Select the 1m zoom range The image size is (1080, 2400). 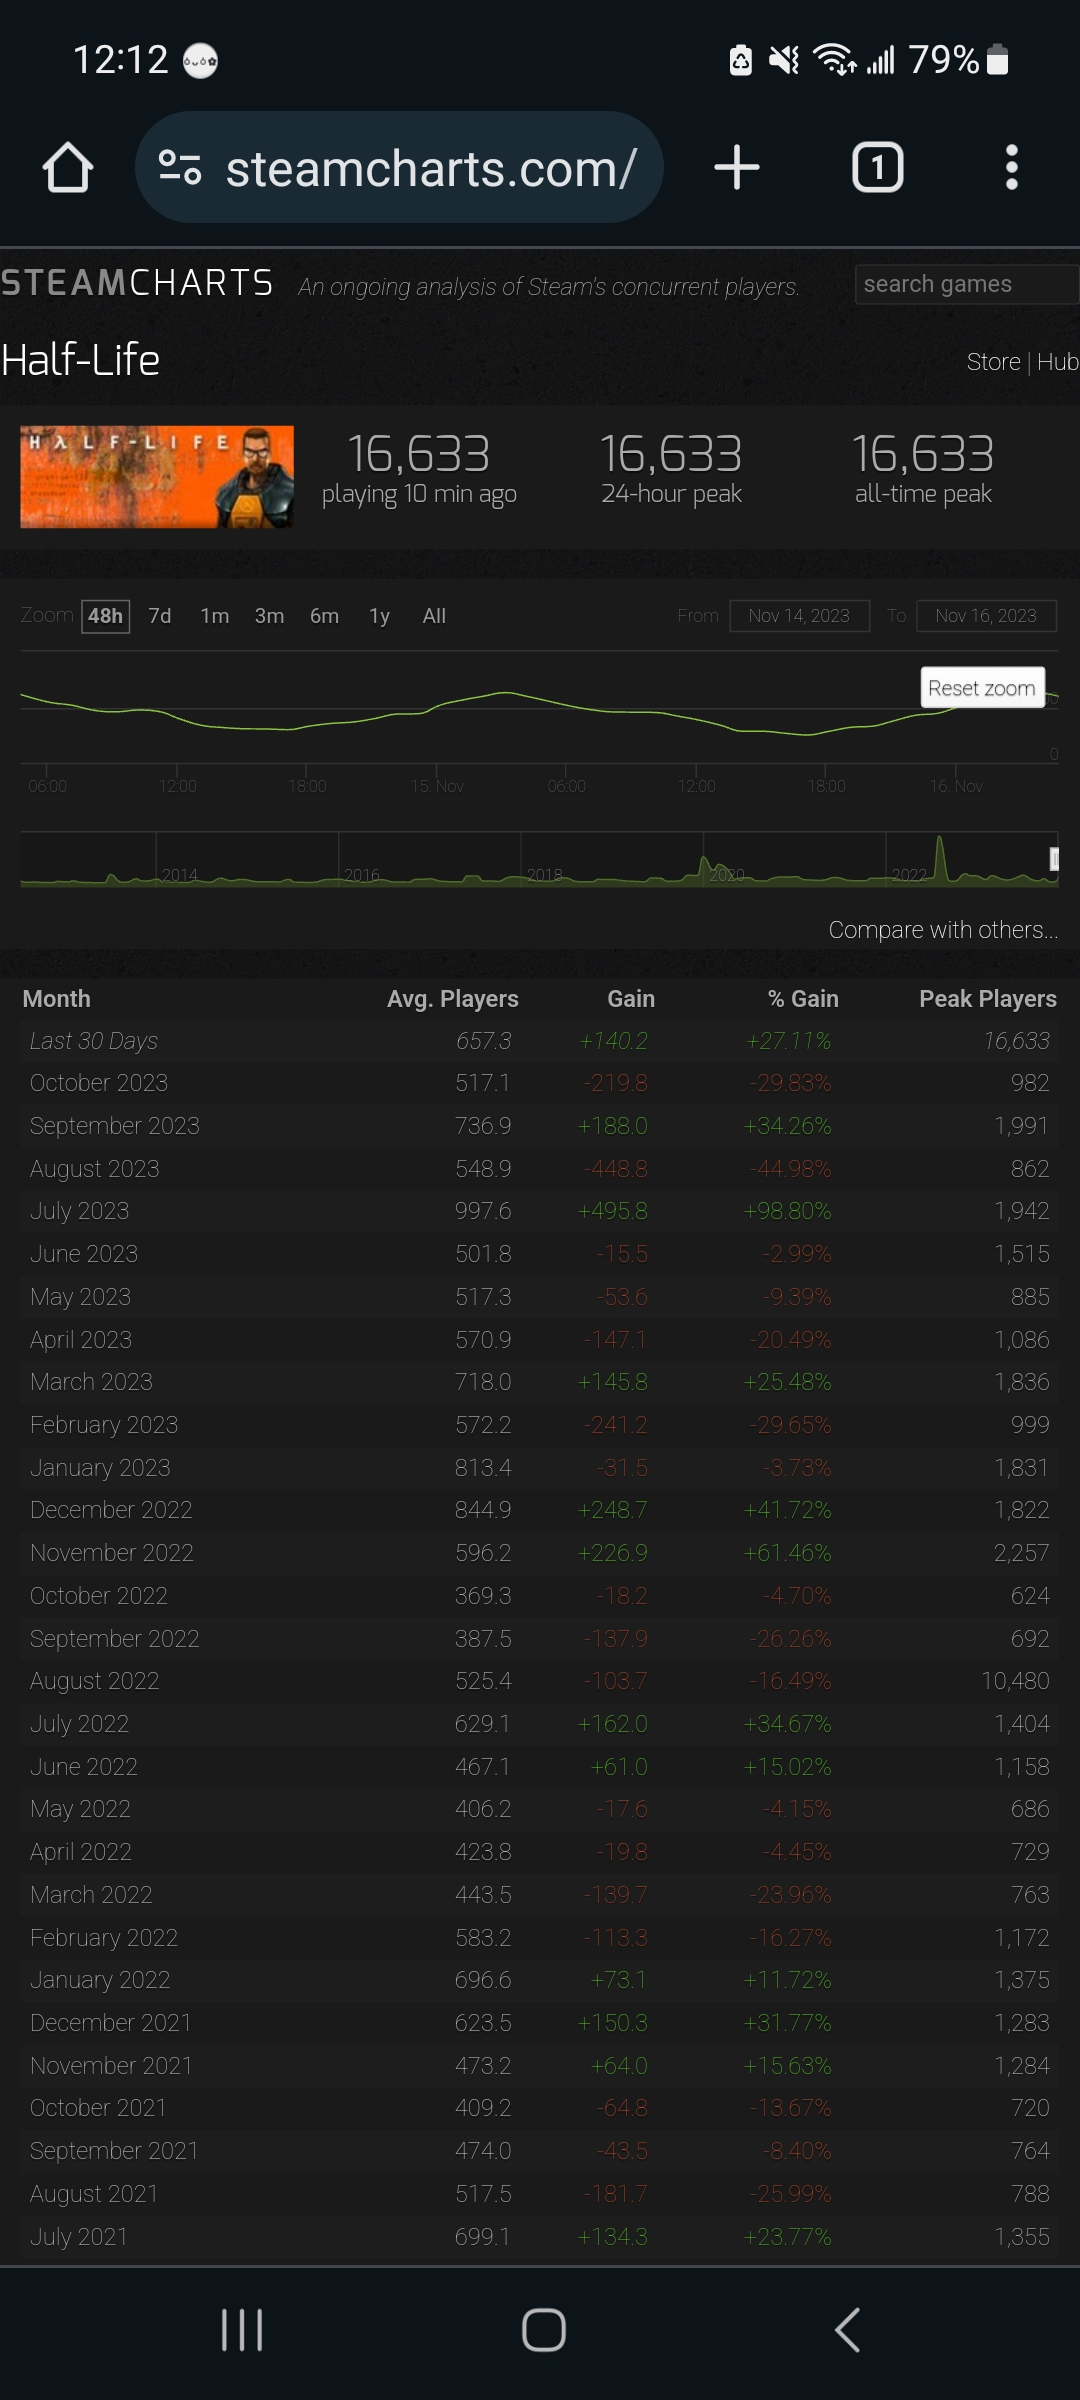[x=215, y=616]
